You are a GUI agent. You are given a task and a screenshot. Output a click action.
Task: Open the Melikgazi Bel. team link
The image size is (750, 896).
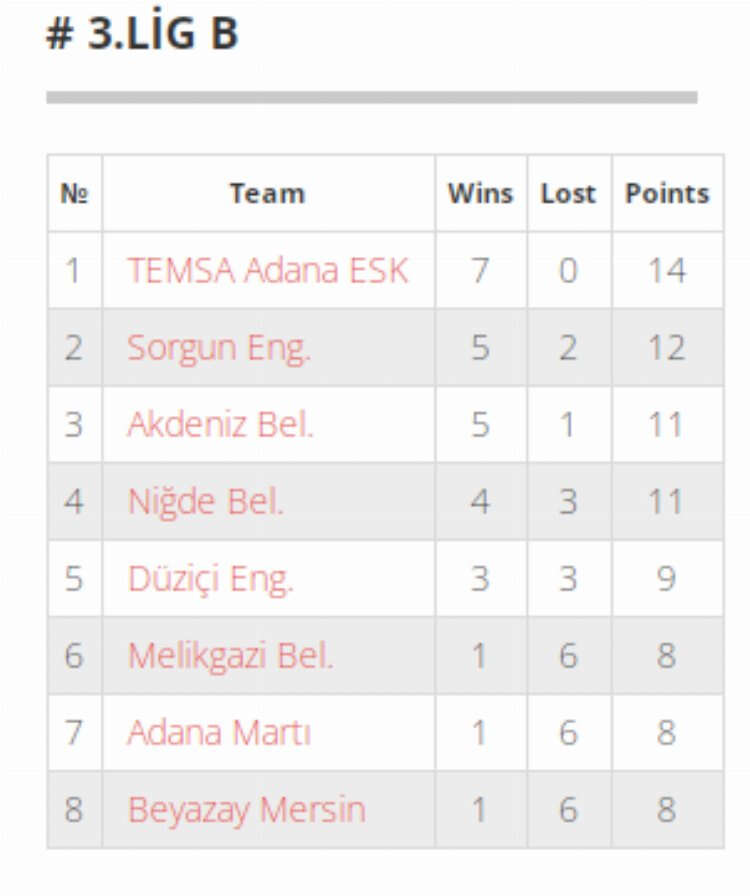tap(230, 656)
